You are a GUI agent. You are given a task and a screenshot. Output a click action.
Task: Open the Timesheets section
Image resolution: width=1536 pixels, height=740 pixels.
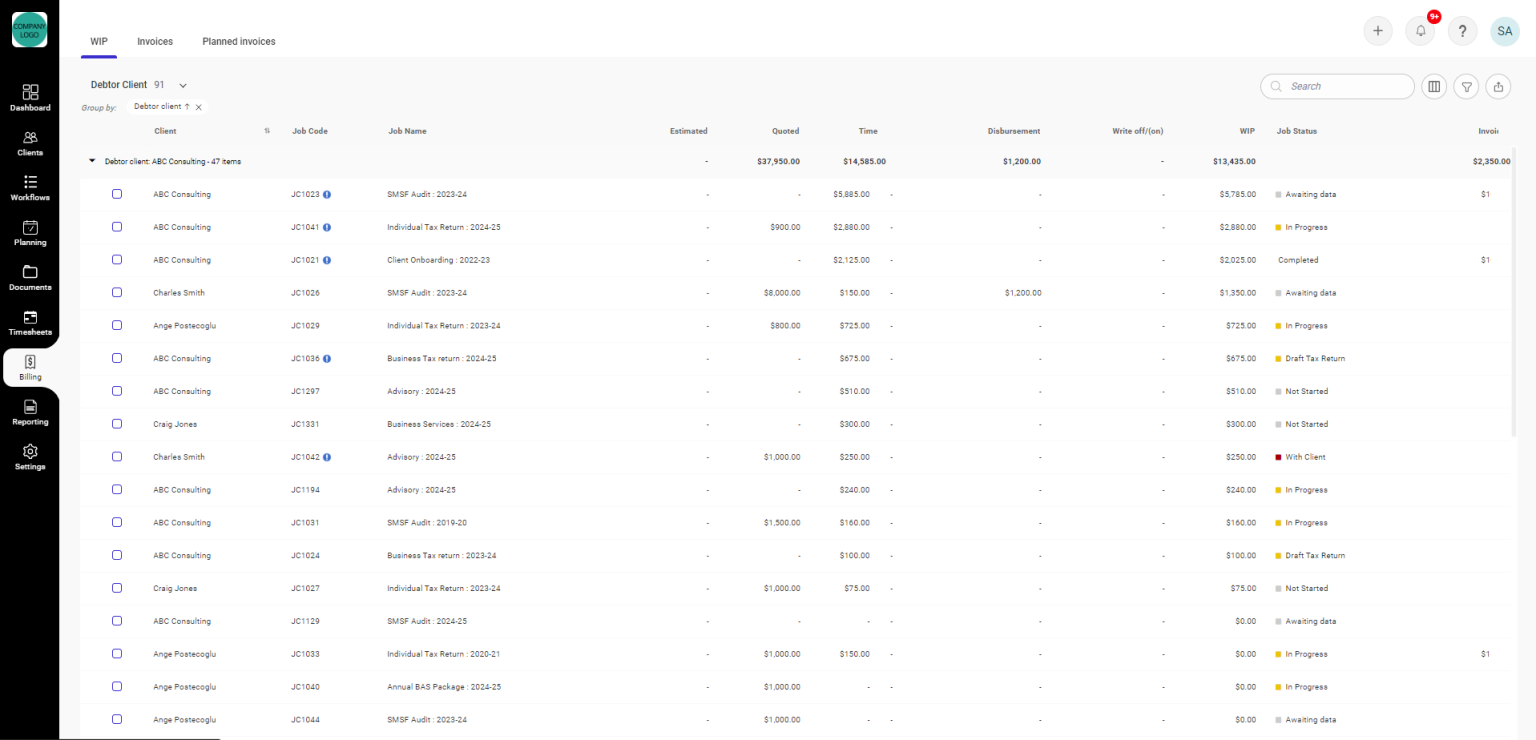coord(30,322)
